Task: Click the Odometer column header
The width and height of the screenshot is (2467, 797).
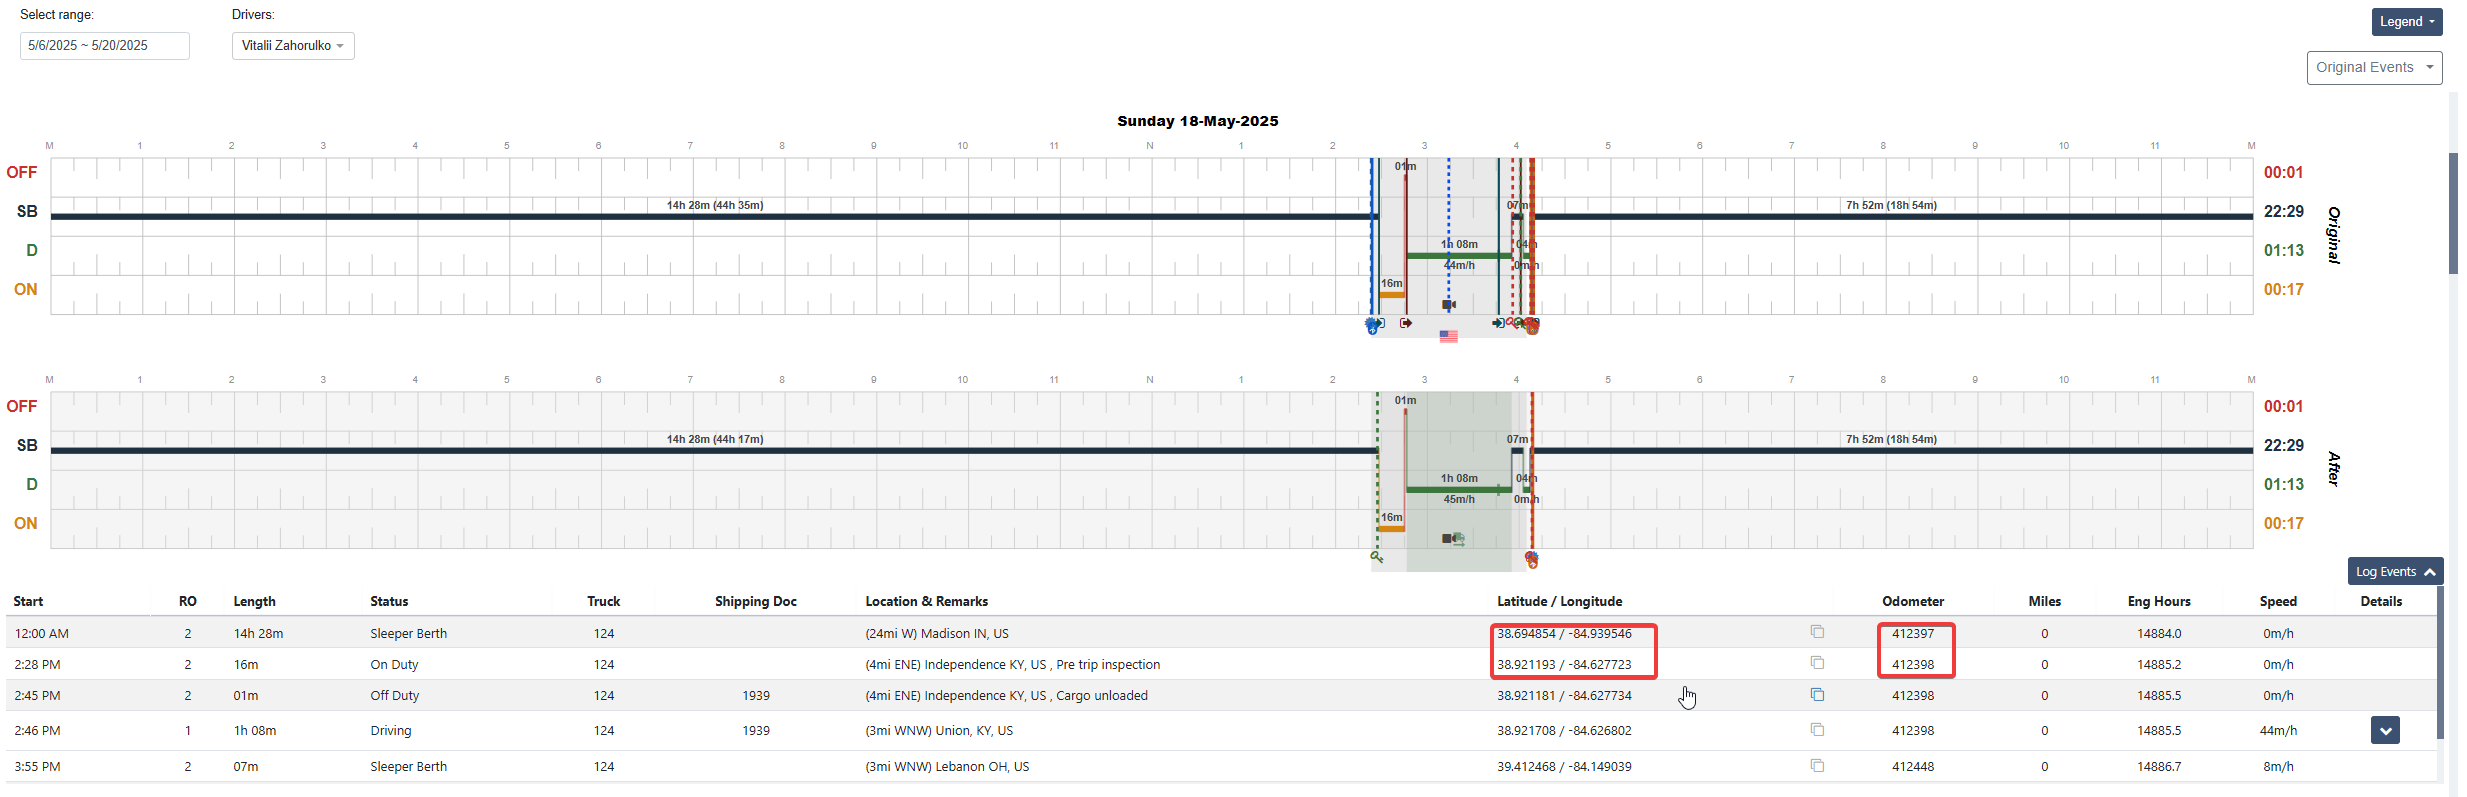Action: (1913, 601)
